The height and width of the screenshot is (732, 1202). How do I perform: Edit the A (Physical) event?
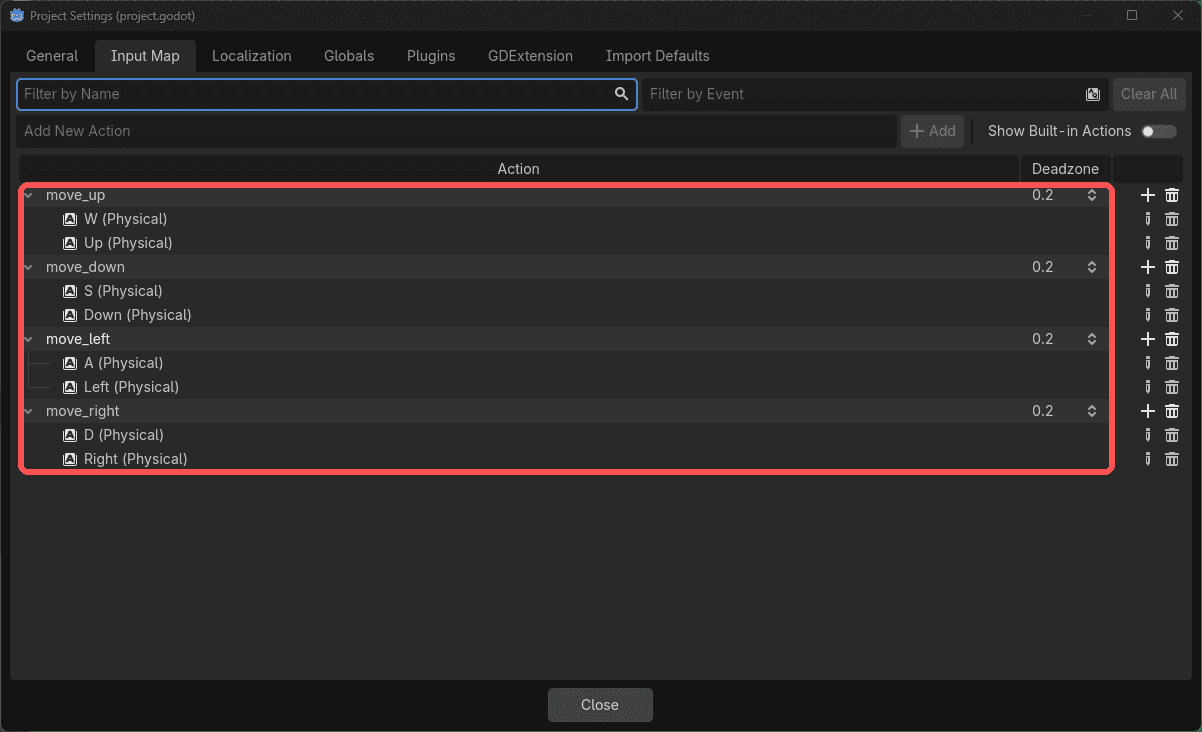click(1147, 363)
